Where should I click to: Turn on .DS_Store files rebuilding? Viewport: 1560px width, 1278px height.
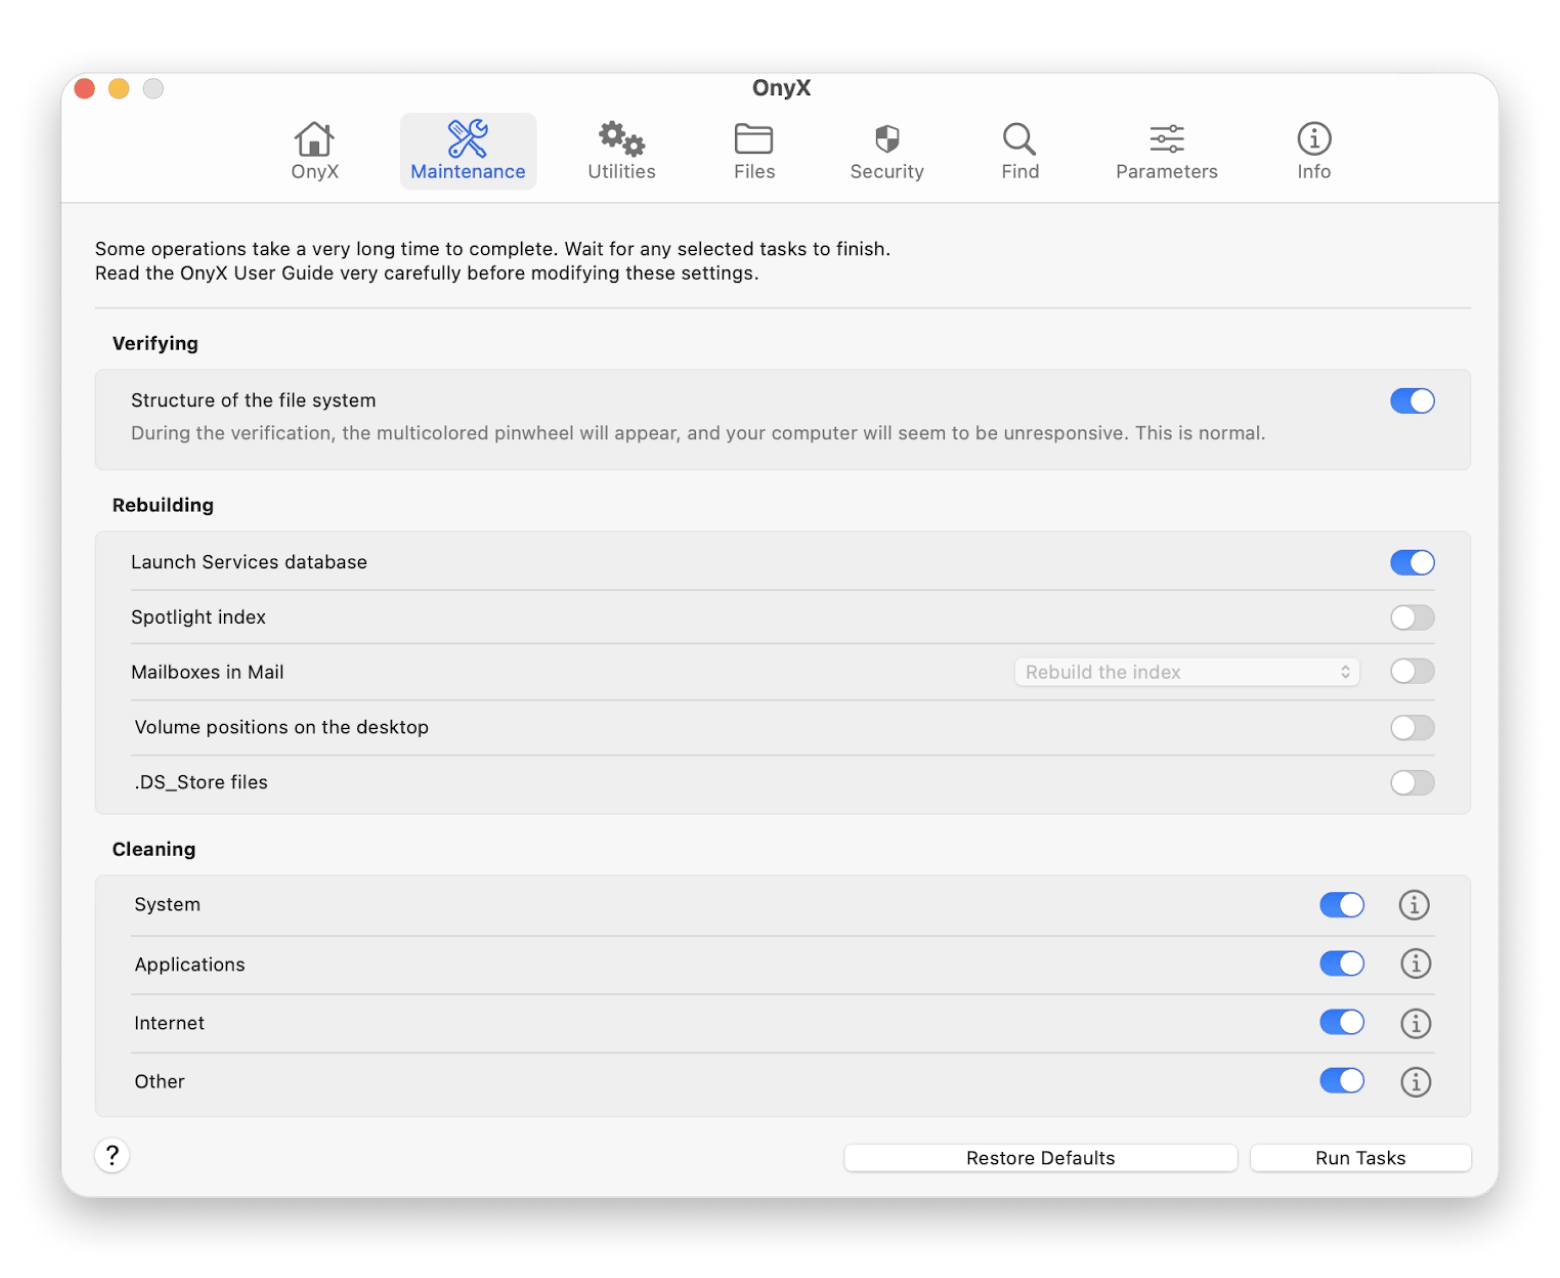(1412, 783)
